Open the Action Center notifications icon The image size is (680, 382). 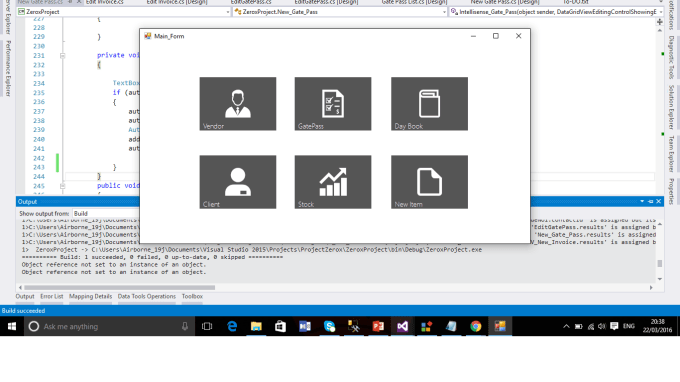coord(614,326)
